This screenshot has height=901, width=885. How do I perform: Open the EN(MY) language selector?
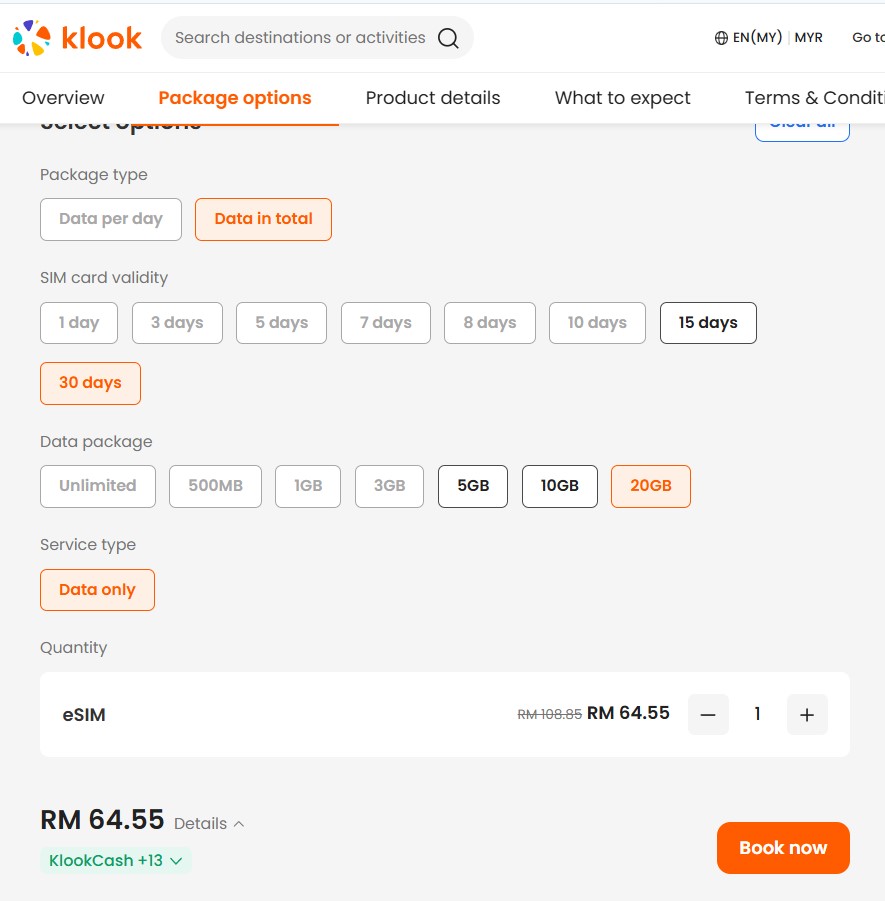tap(756, 38)
